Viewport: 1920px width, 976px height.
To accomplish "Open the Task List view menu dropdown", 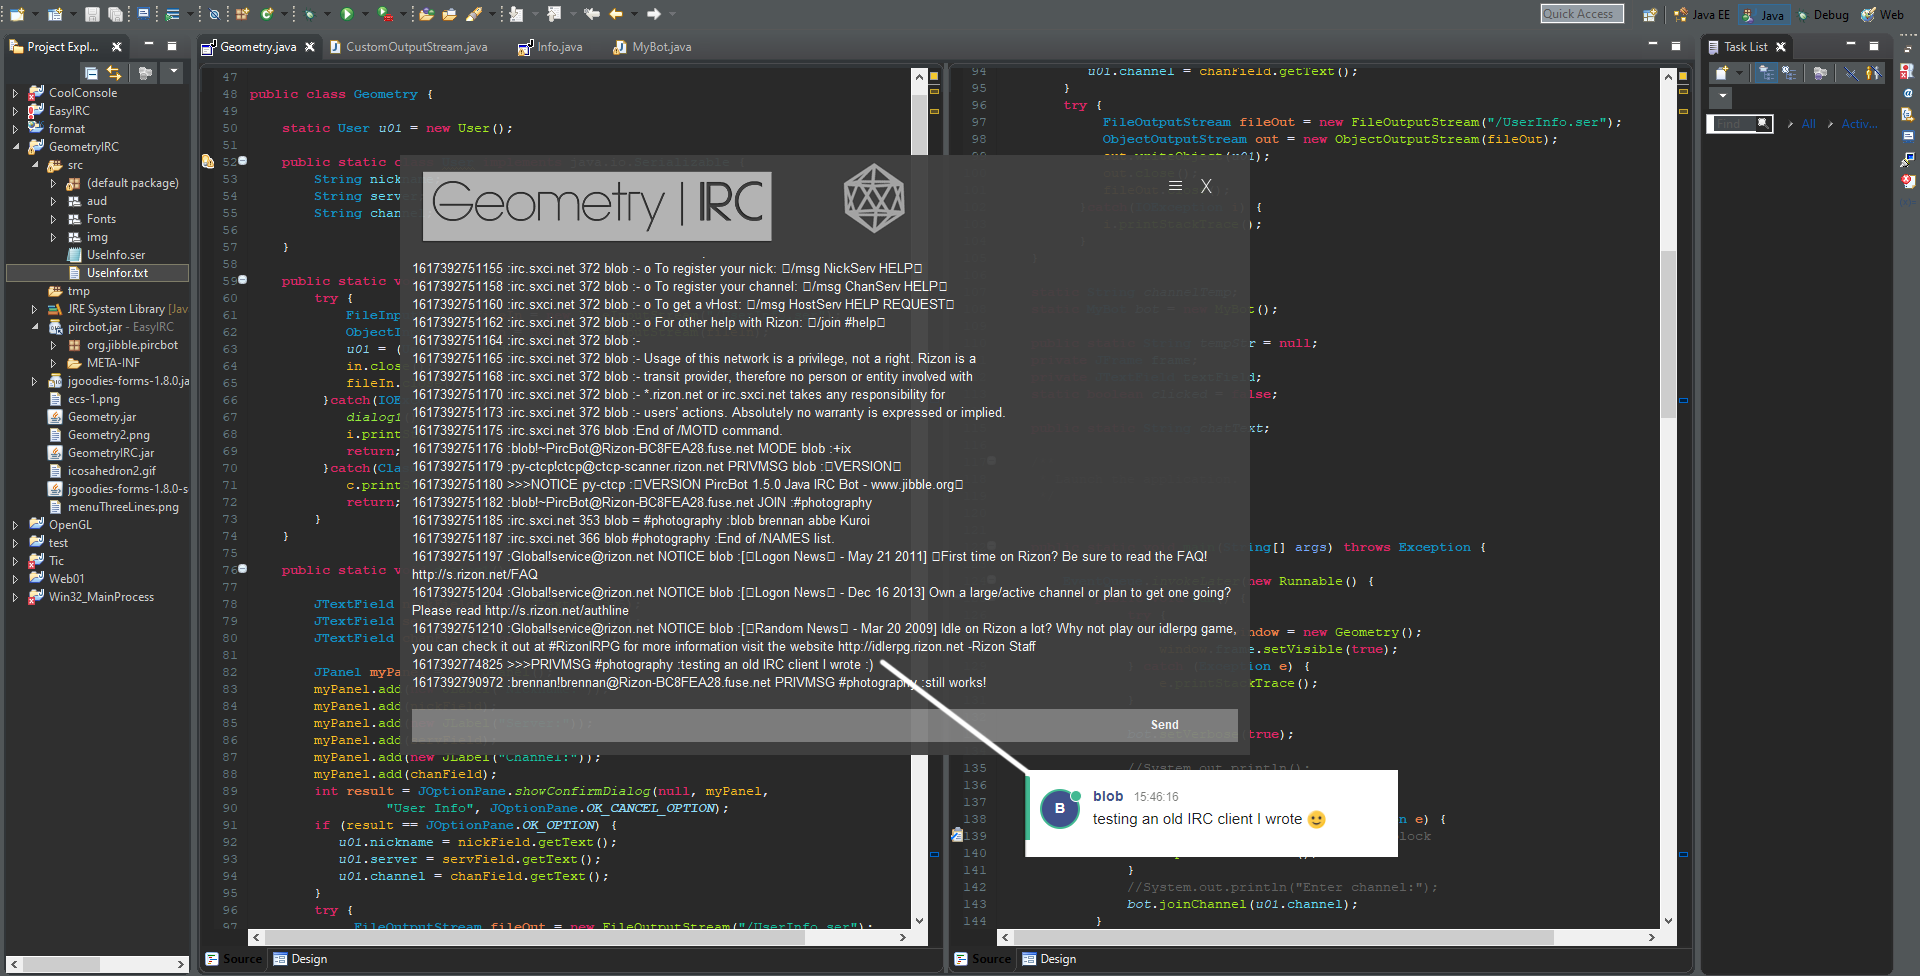I will [x=1722, y=97].
